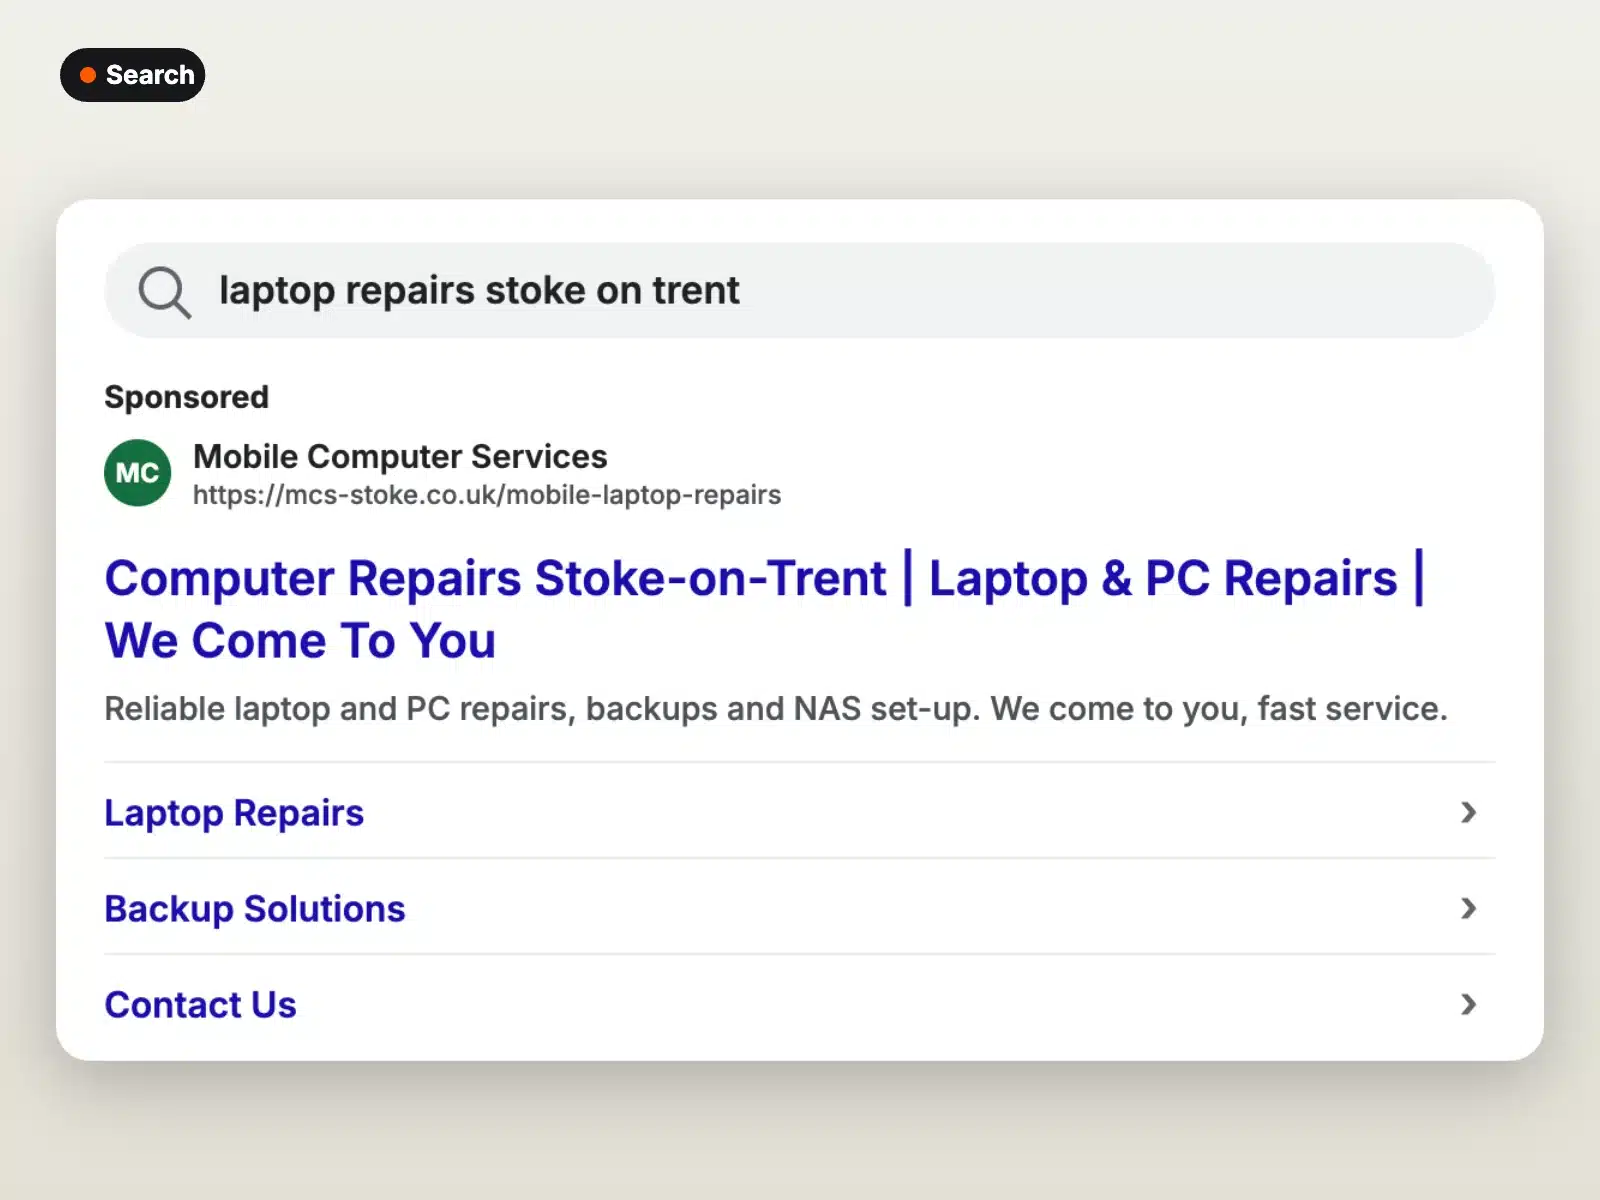Click the magnifying glass search icon
The width and height of the screenshot is (1600, 1200).
tap(164, 291)
